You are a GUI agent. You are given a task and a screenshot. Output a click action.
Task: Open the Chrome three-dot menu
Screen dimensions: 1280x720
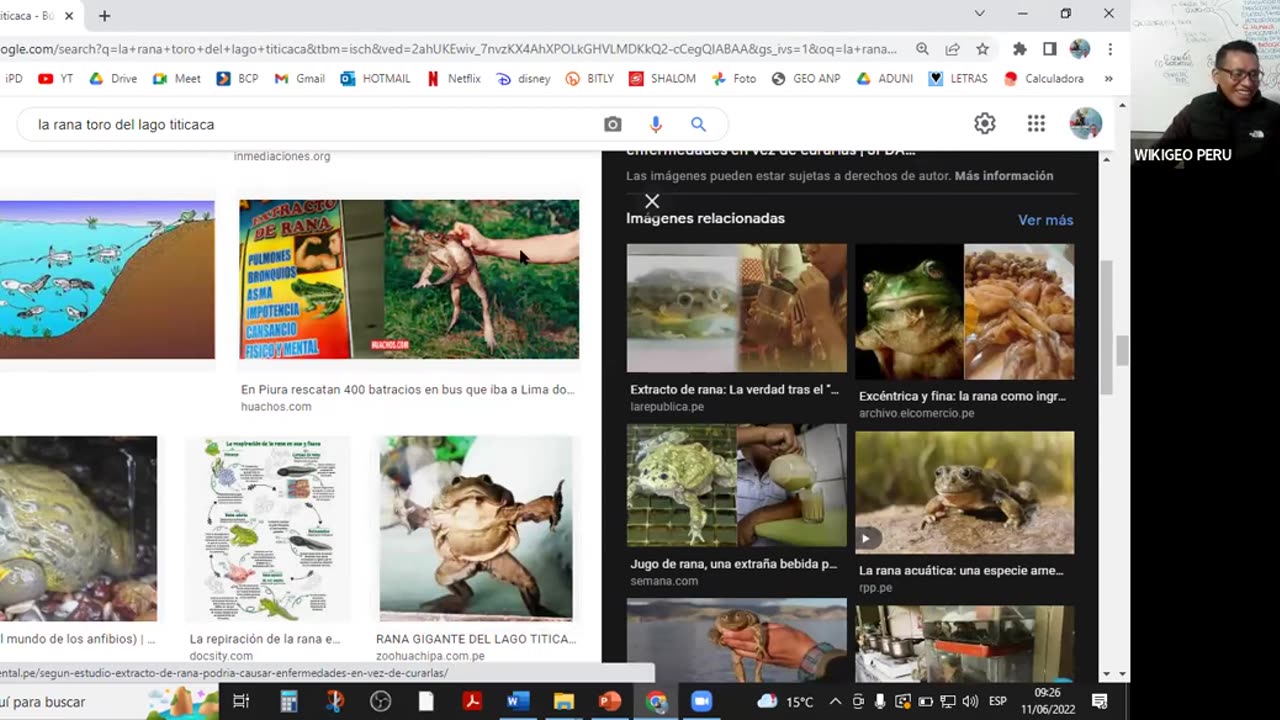click(x=1110, y=49)
